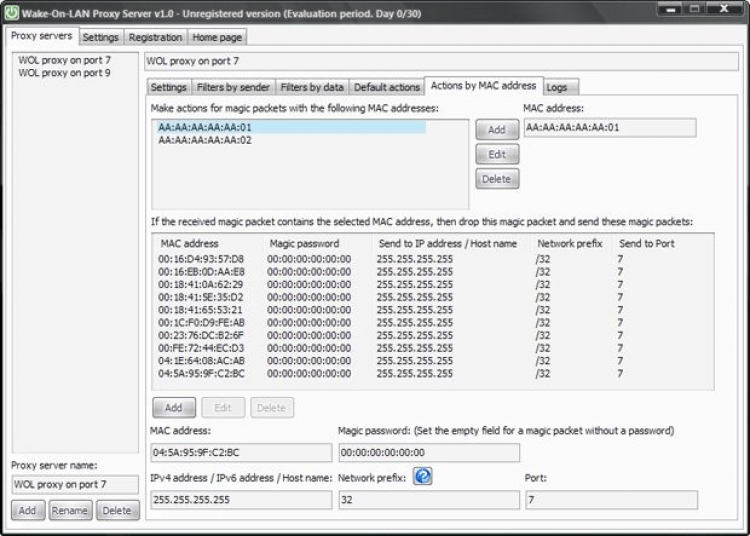Focus the top-right MAC address field
Screen dimensions: 750x536
pos(610,128)
